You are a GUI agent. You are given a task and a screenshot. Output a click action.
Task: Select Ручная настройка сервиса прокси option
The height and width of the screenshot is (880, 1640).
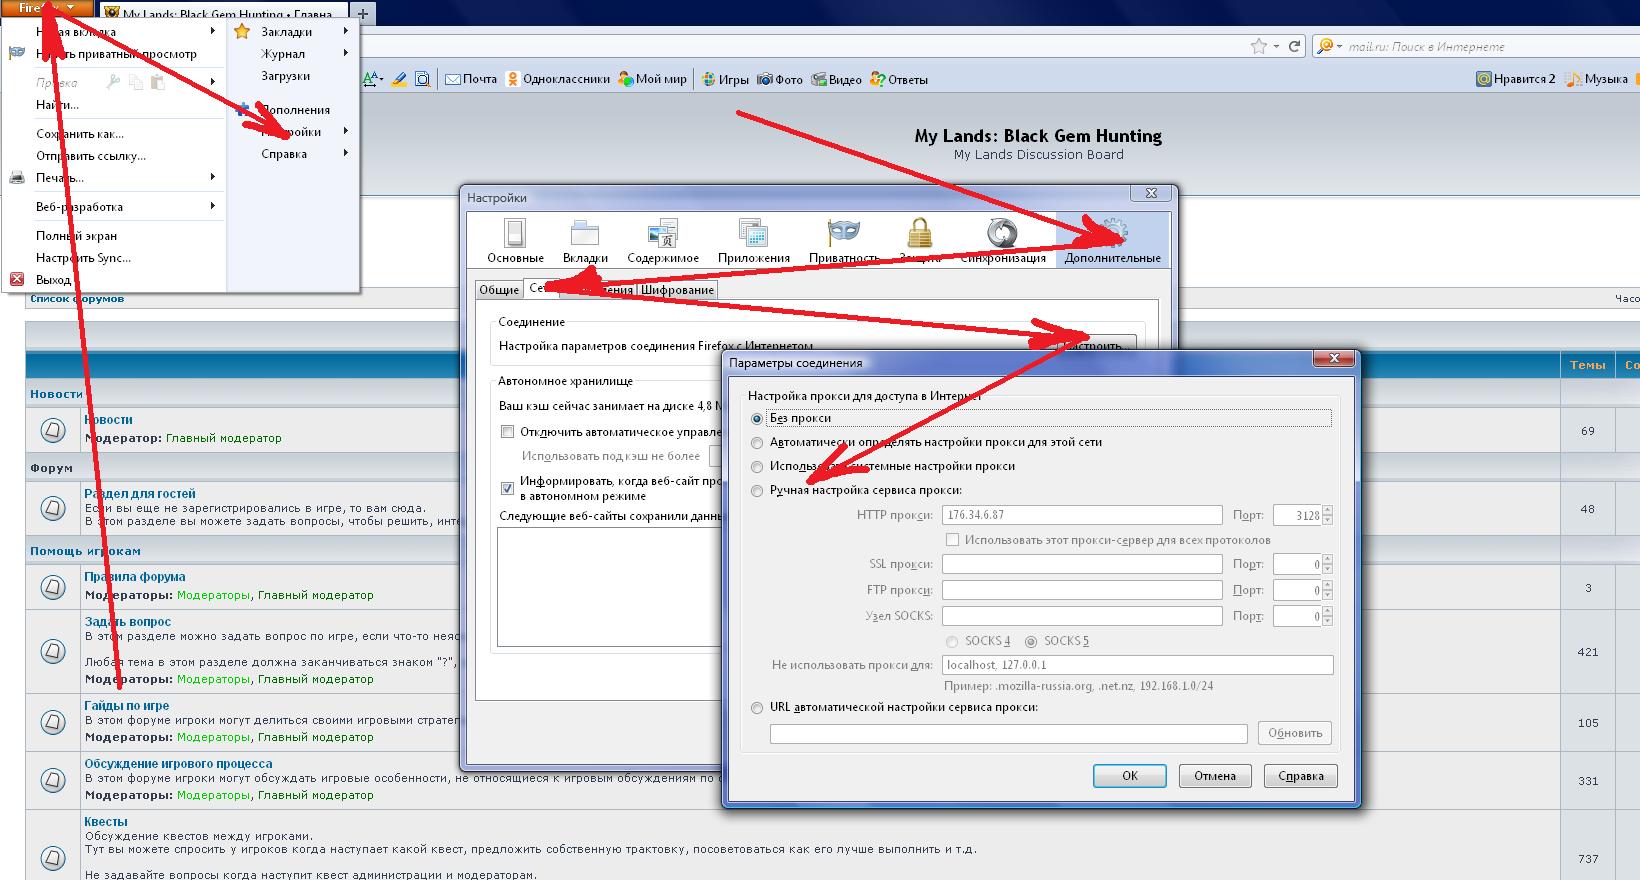coord(757,491)
